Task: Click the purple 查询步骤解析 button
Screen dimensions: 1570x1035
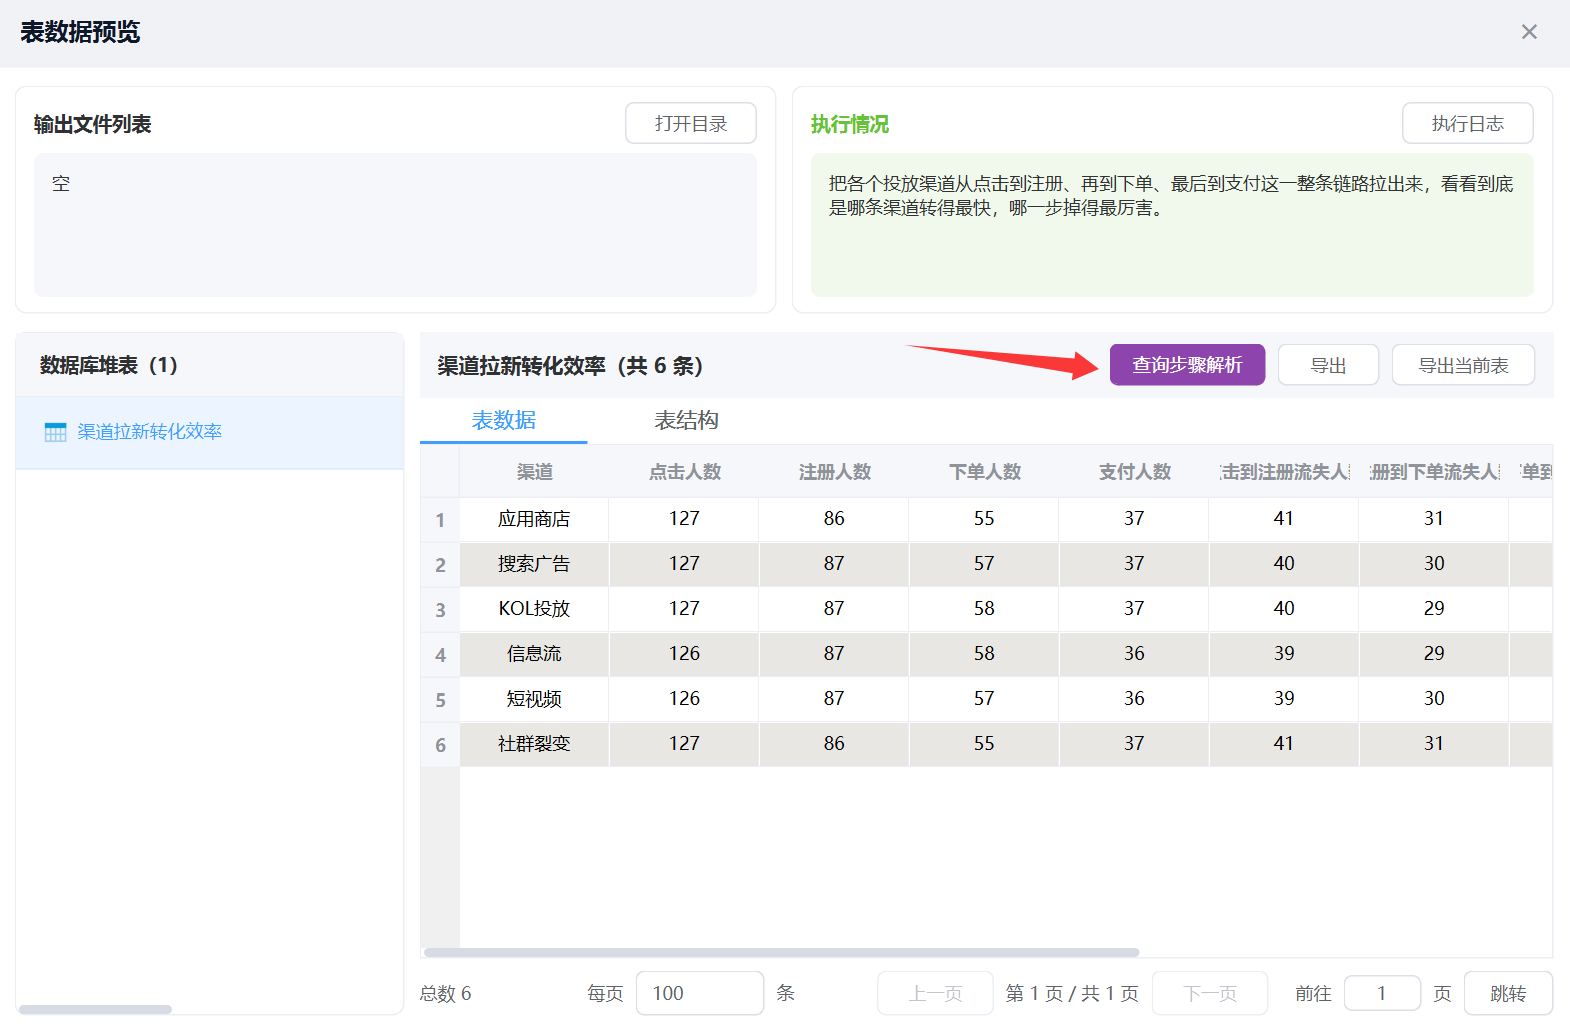Action: tap(1187, 365)
